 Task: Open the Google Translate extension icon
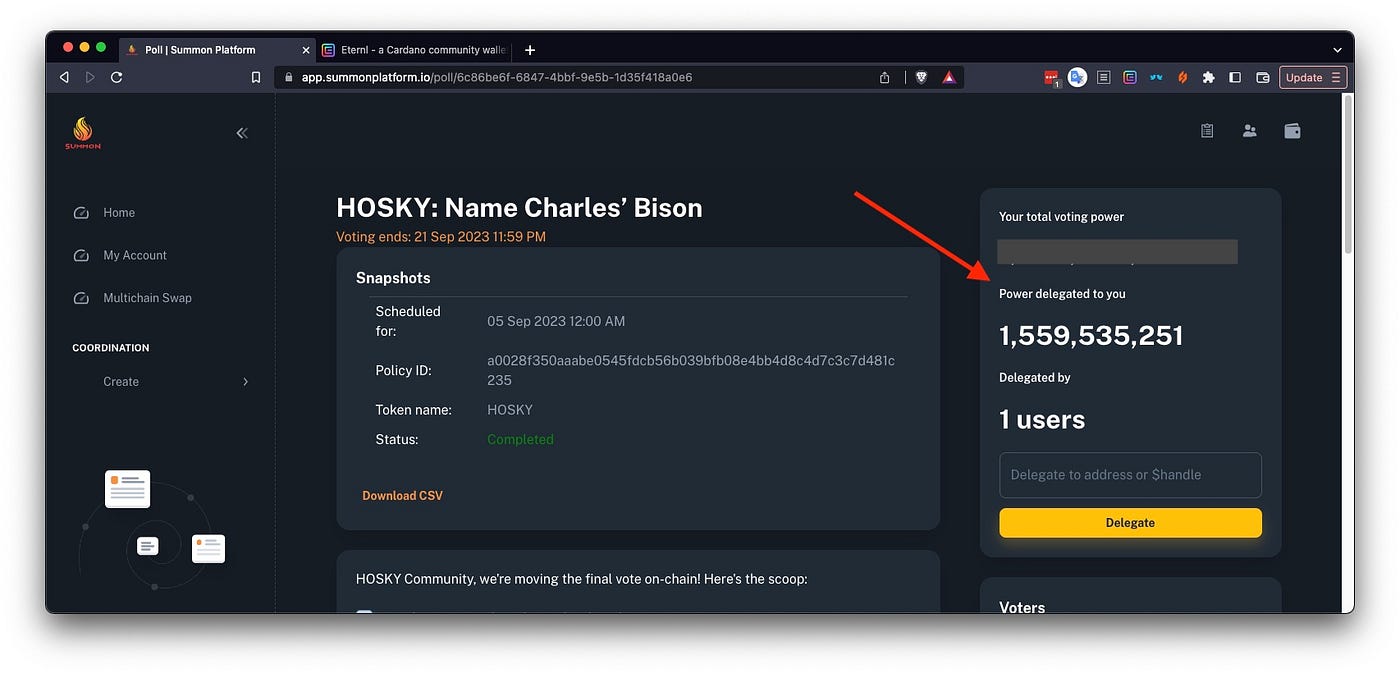[1077, 77]
